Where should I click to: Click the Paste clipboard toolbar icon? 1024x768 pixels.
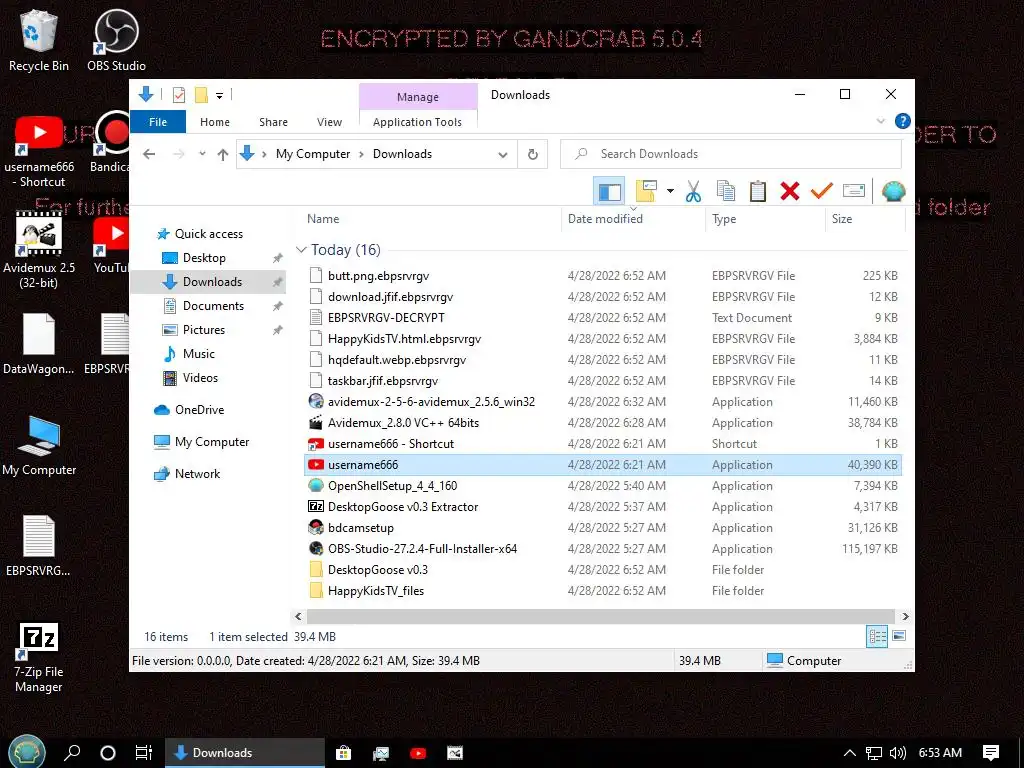tap(758, 191)
